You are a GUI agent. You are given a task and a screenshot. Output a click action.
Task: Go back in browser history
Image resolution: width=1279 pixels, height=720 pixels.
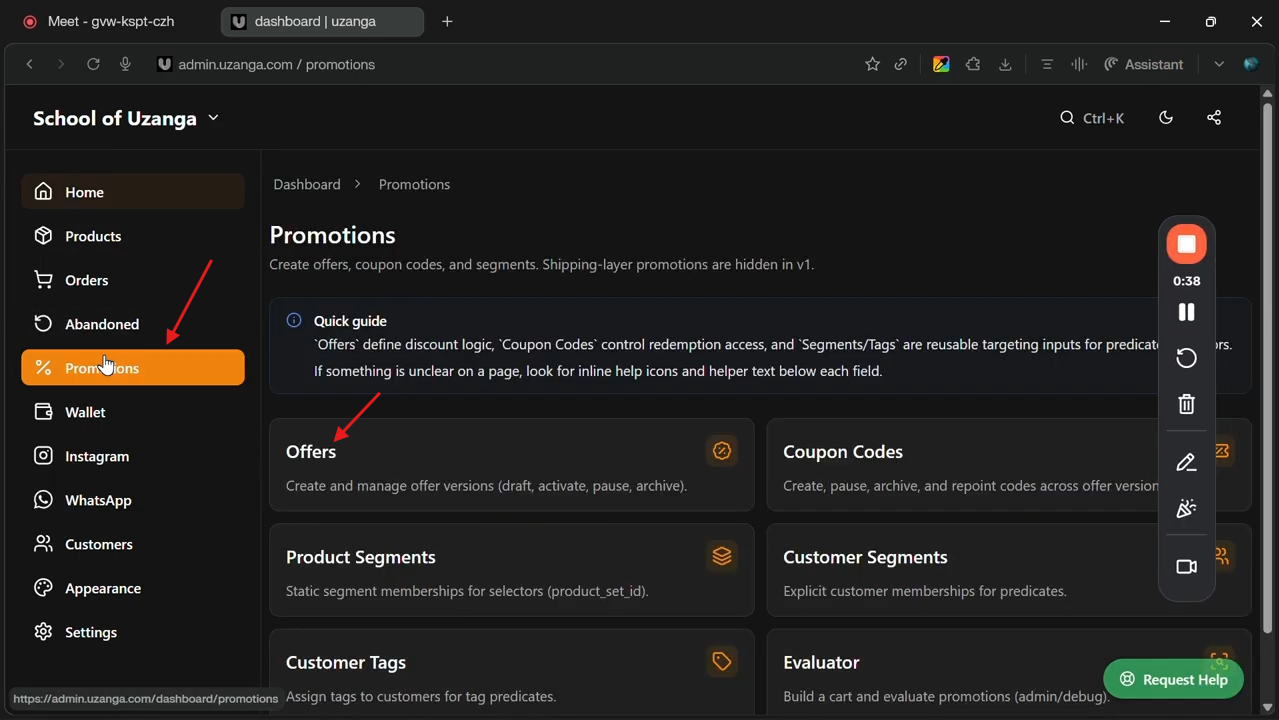(x=30, y=64)
